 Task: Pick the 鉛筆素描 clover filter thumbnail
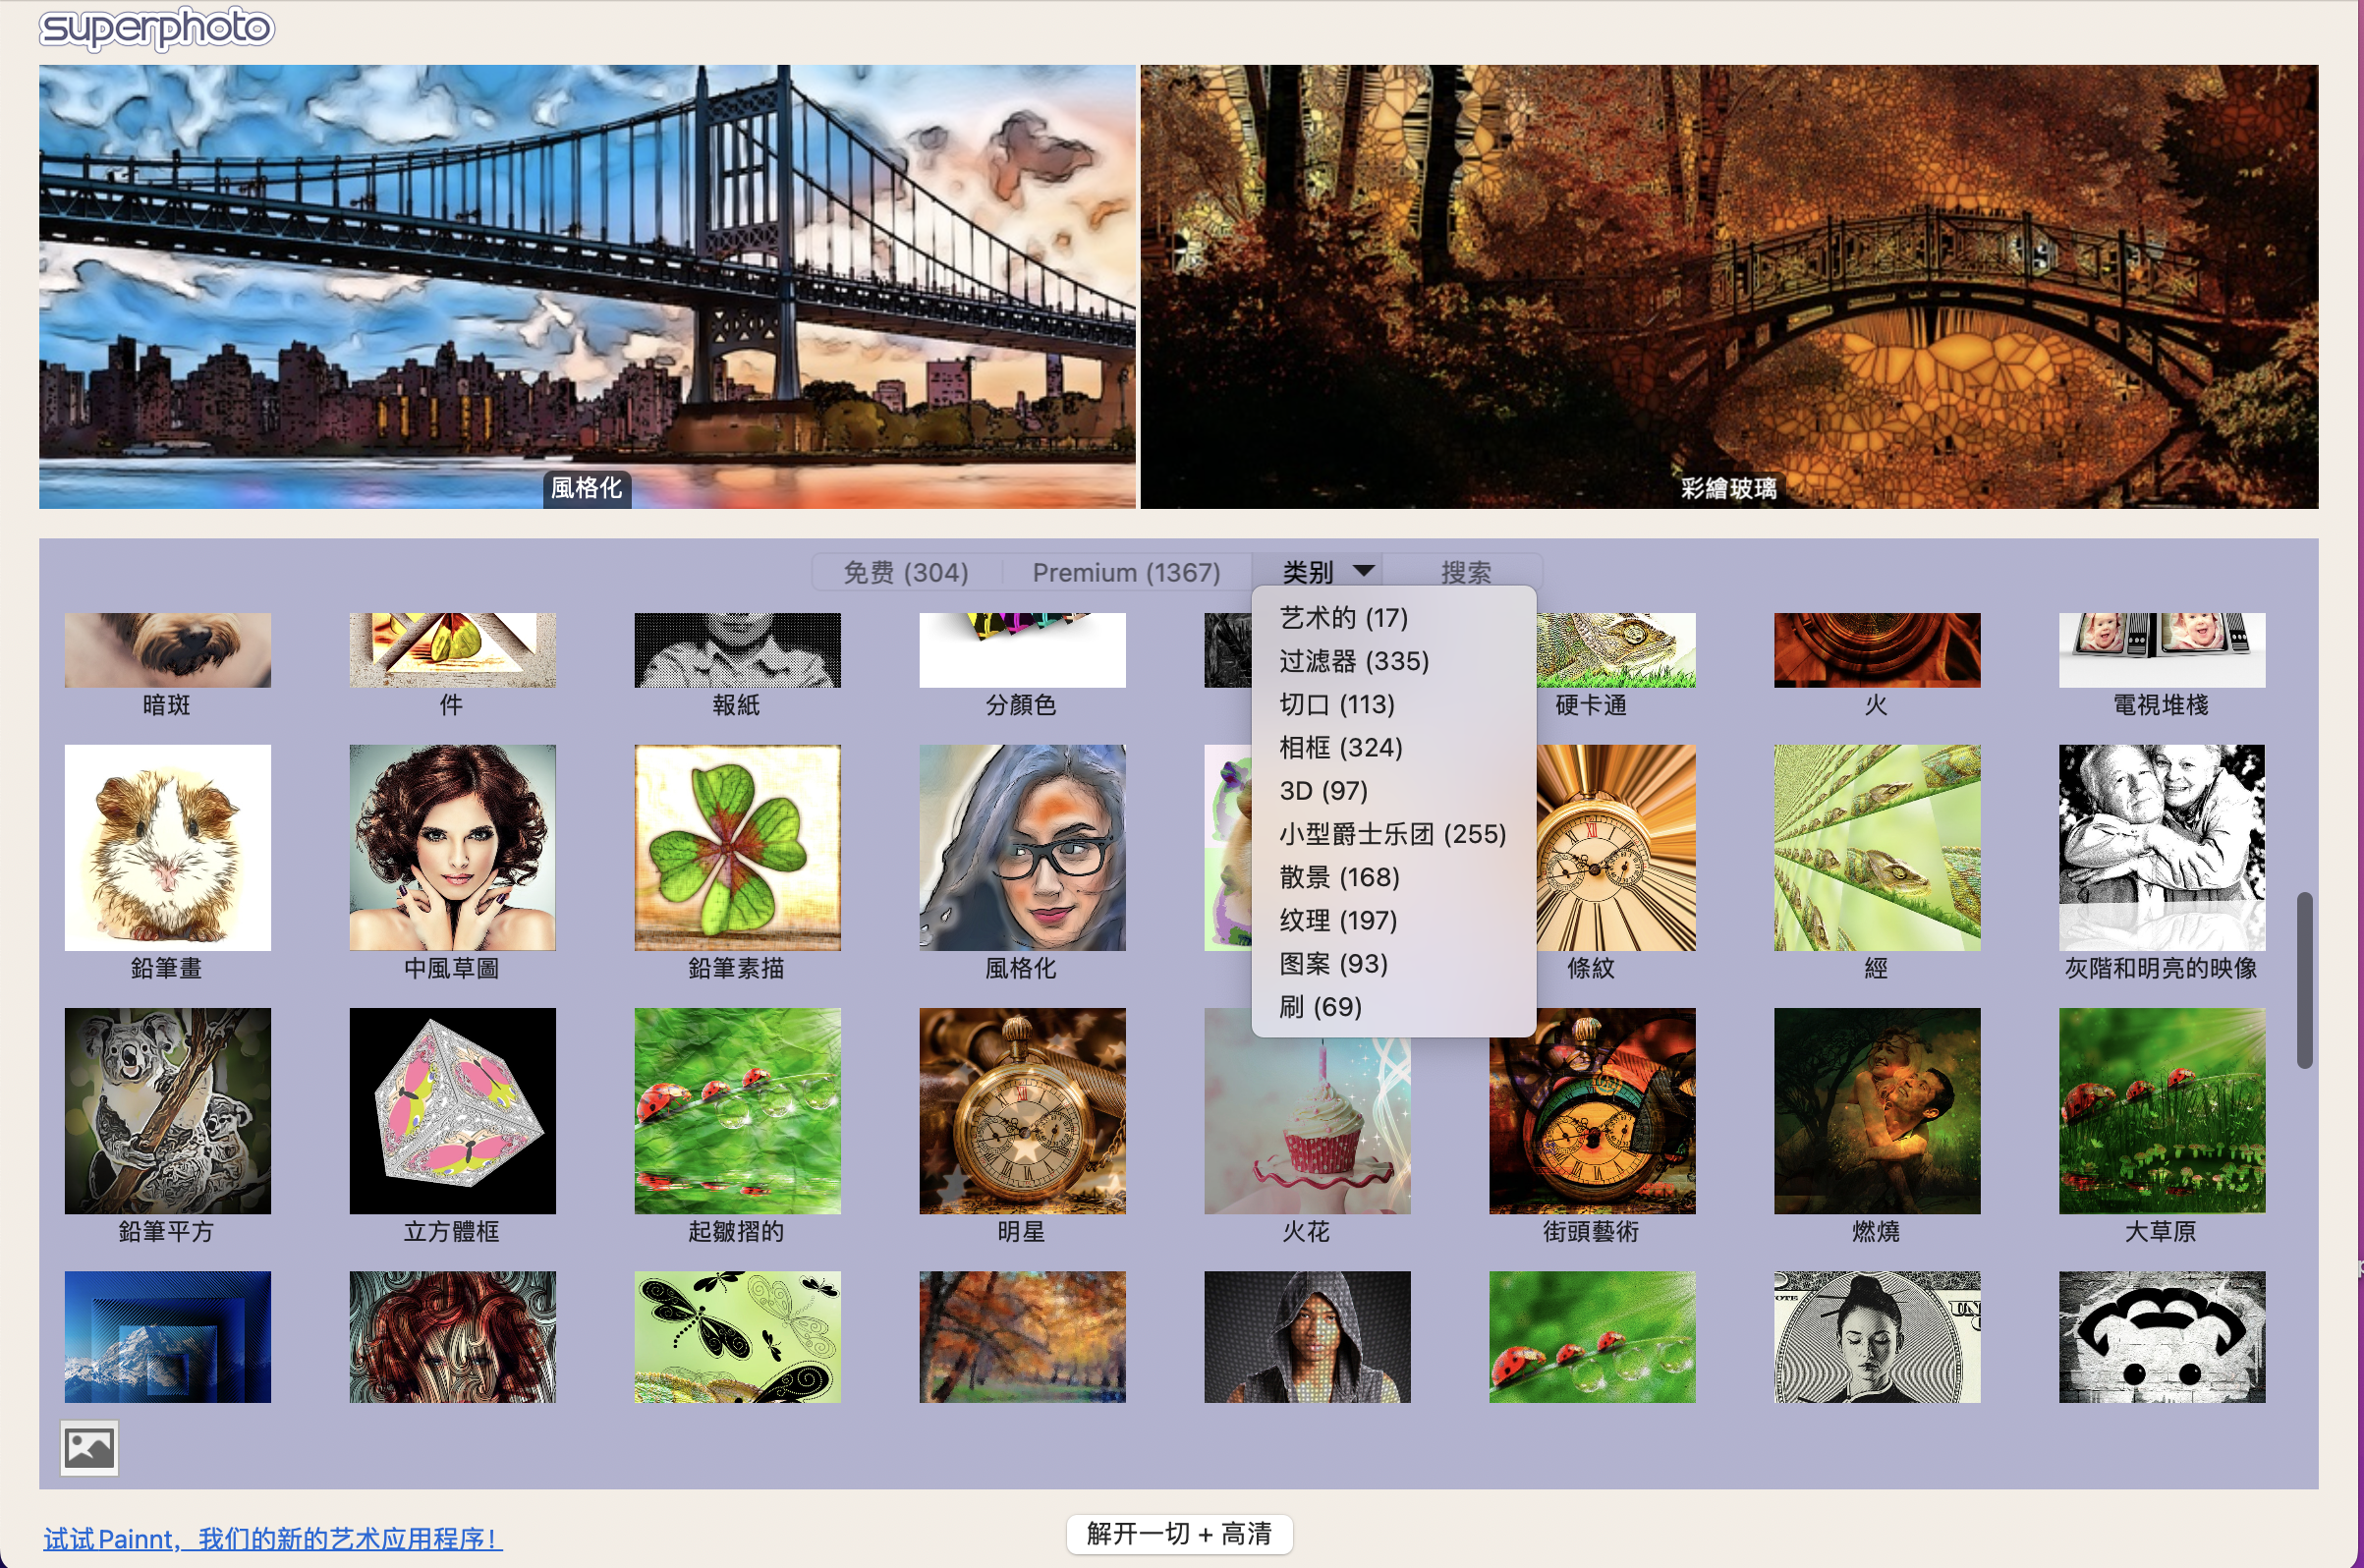point(737,847)
